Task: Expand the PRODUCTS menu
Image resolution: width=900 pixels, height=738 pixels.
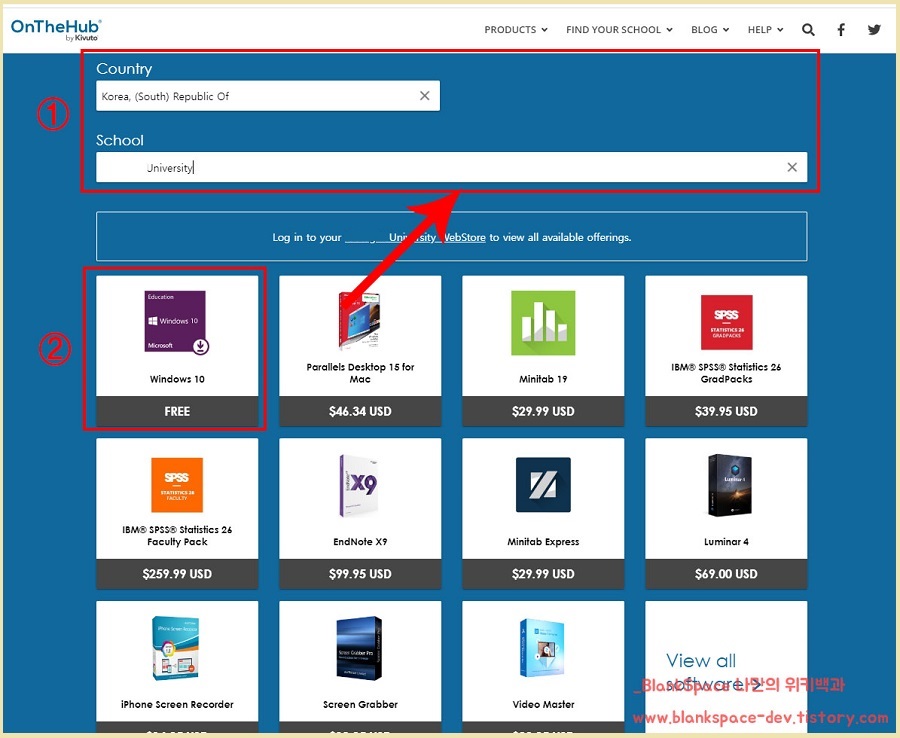Action: pyautogui.click(x=516, y=29)
